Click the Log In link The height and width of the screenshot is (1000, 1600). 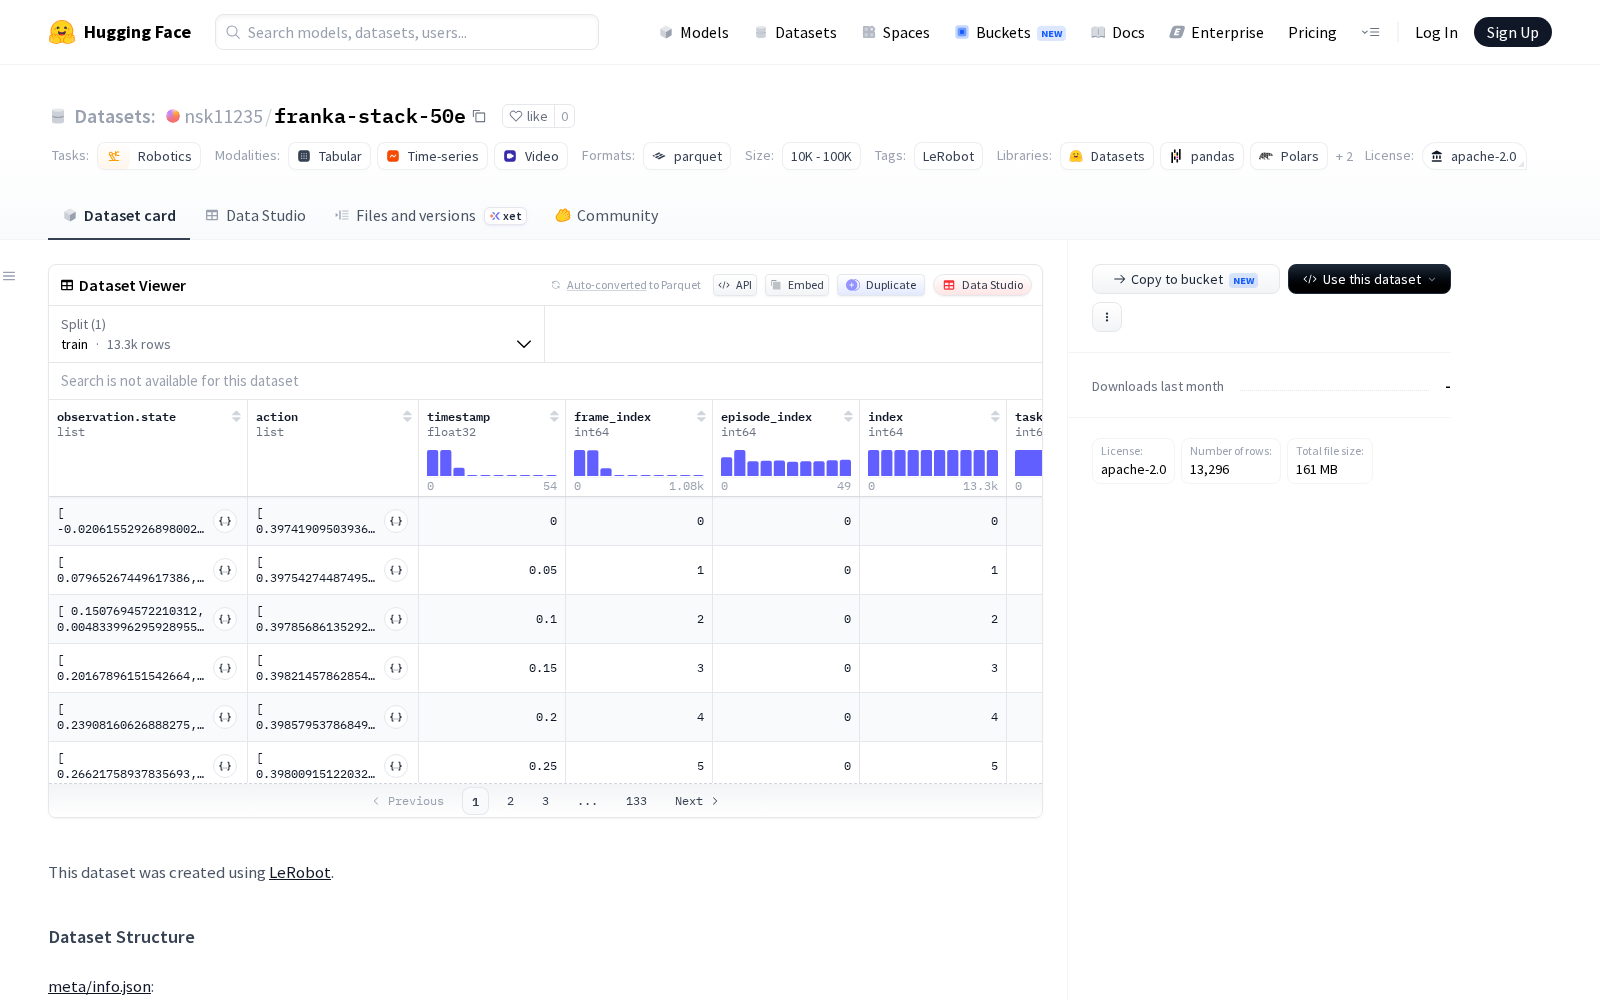click(1436, 32)
